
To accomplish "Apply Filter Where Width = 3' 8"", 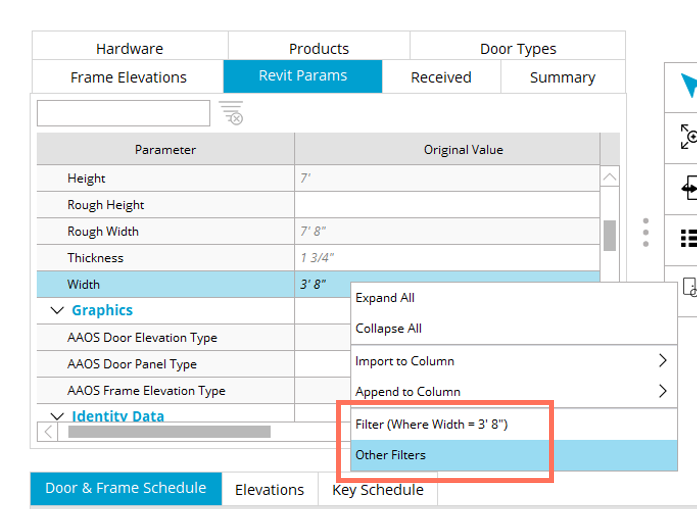I will tap(513, 425).
